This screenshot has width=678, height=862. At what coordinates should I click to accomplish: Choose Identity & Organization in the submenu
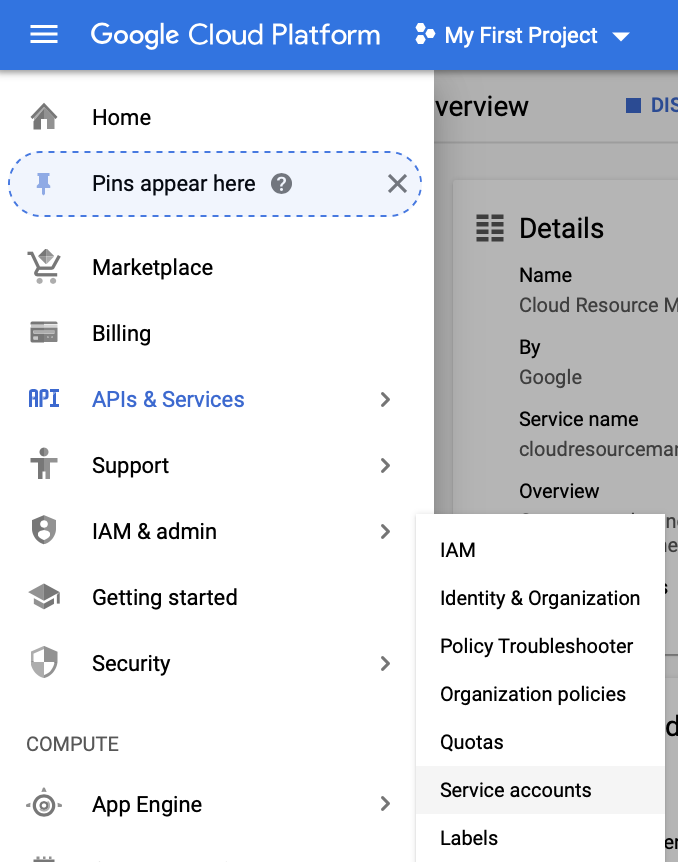click(x=540, y=598)
